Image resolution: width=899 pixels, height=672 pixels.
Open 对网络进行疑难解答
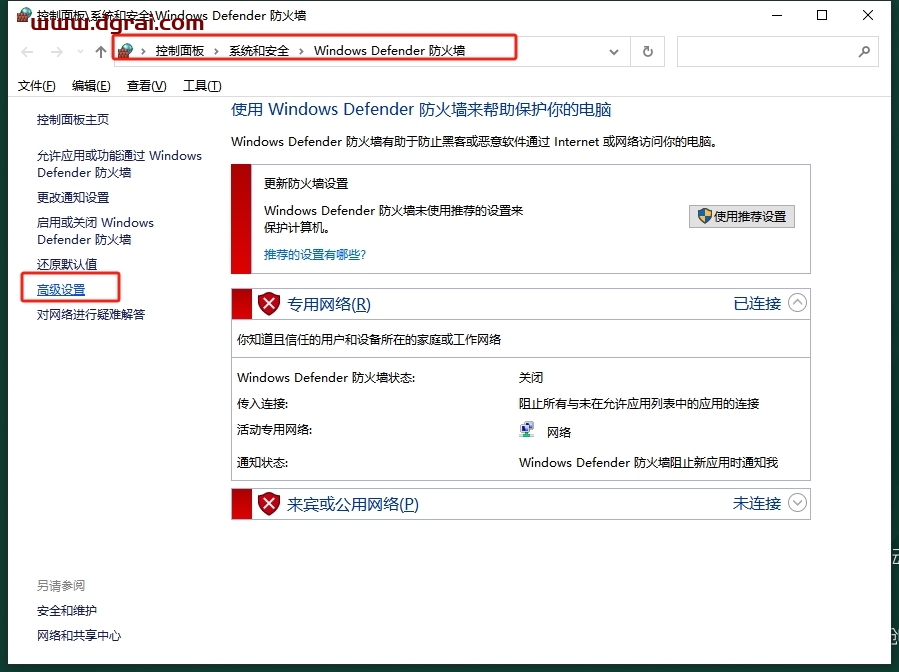[x=91, y=314]
